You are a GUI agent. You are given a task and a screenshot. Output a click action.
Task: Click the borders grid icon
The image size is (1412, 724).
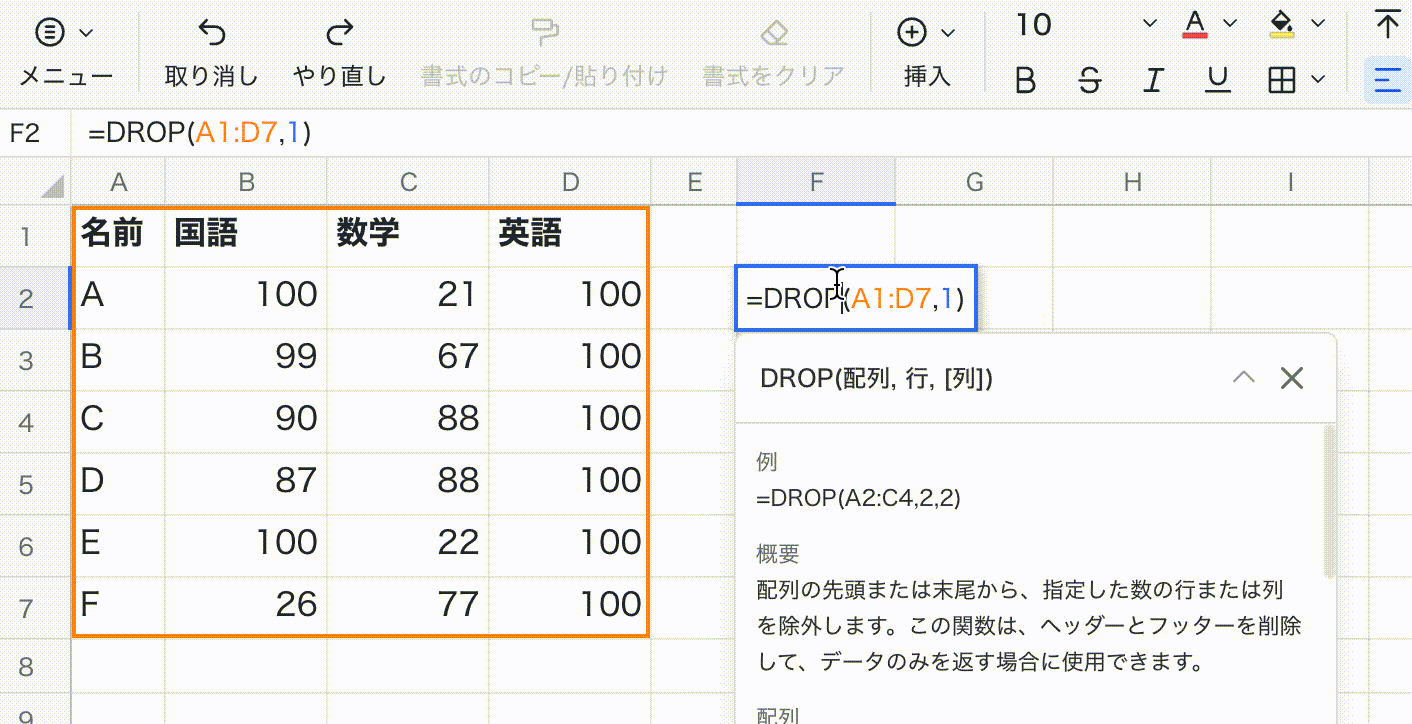click(1282, 80)
